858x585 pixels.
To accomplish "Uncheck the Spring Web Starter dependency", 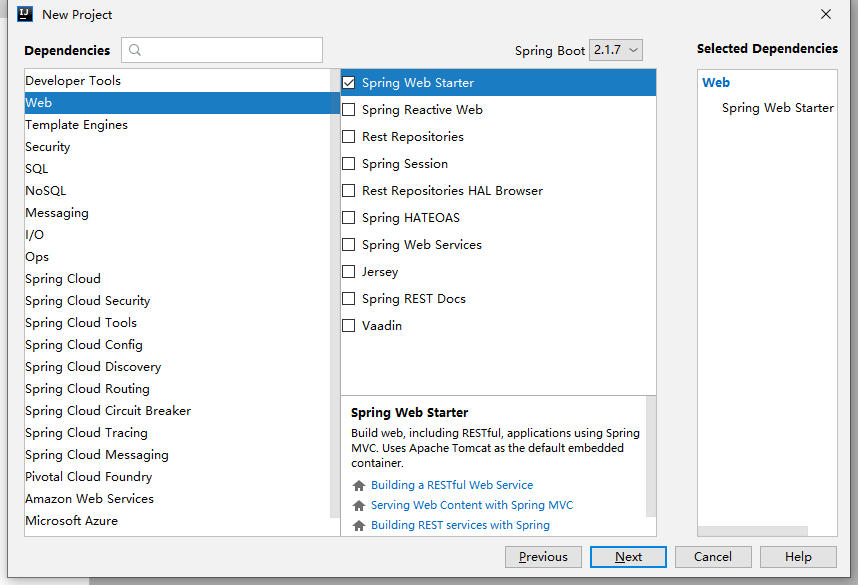I will click(x=349, y=82).
